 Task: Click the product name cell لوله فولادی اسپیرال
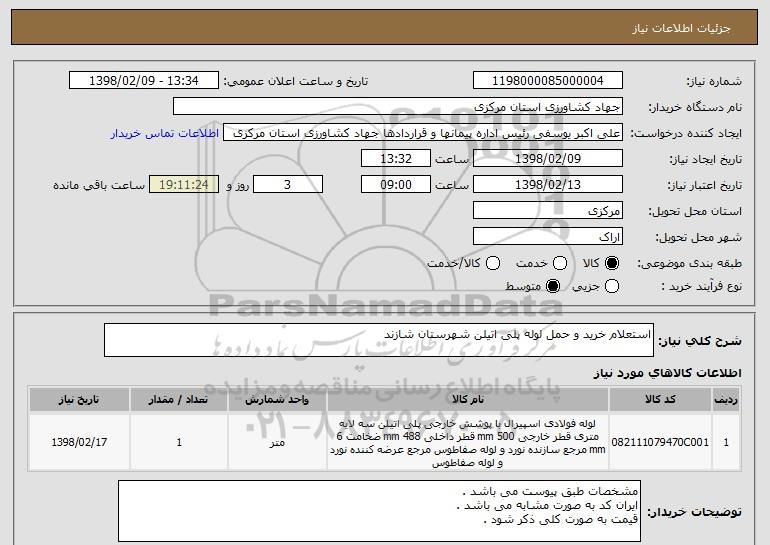(468, 442)
